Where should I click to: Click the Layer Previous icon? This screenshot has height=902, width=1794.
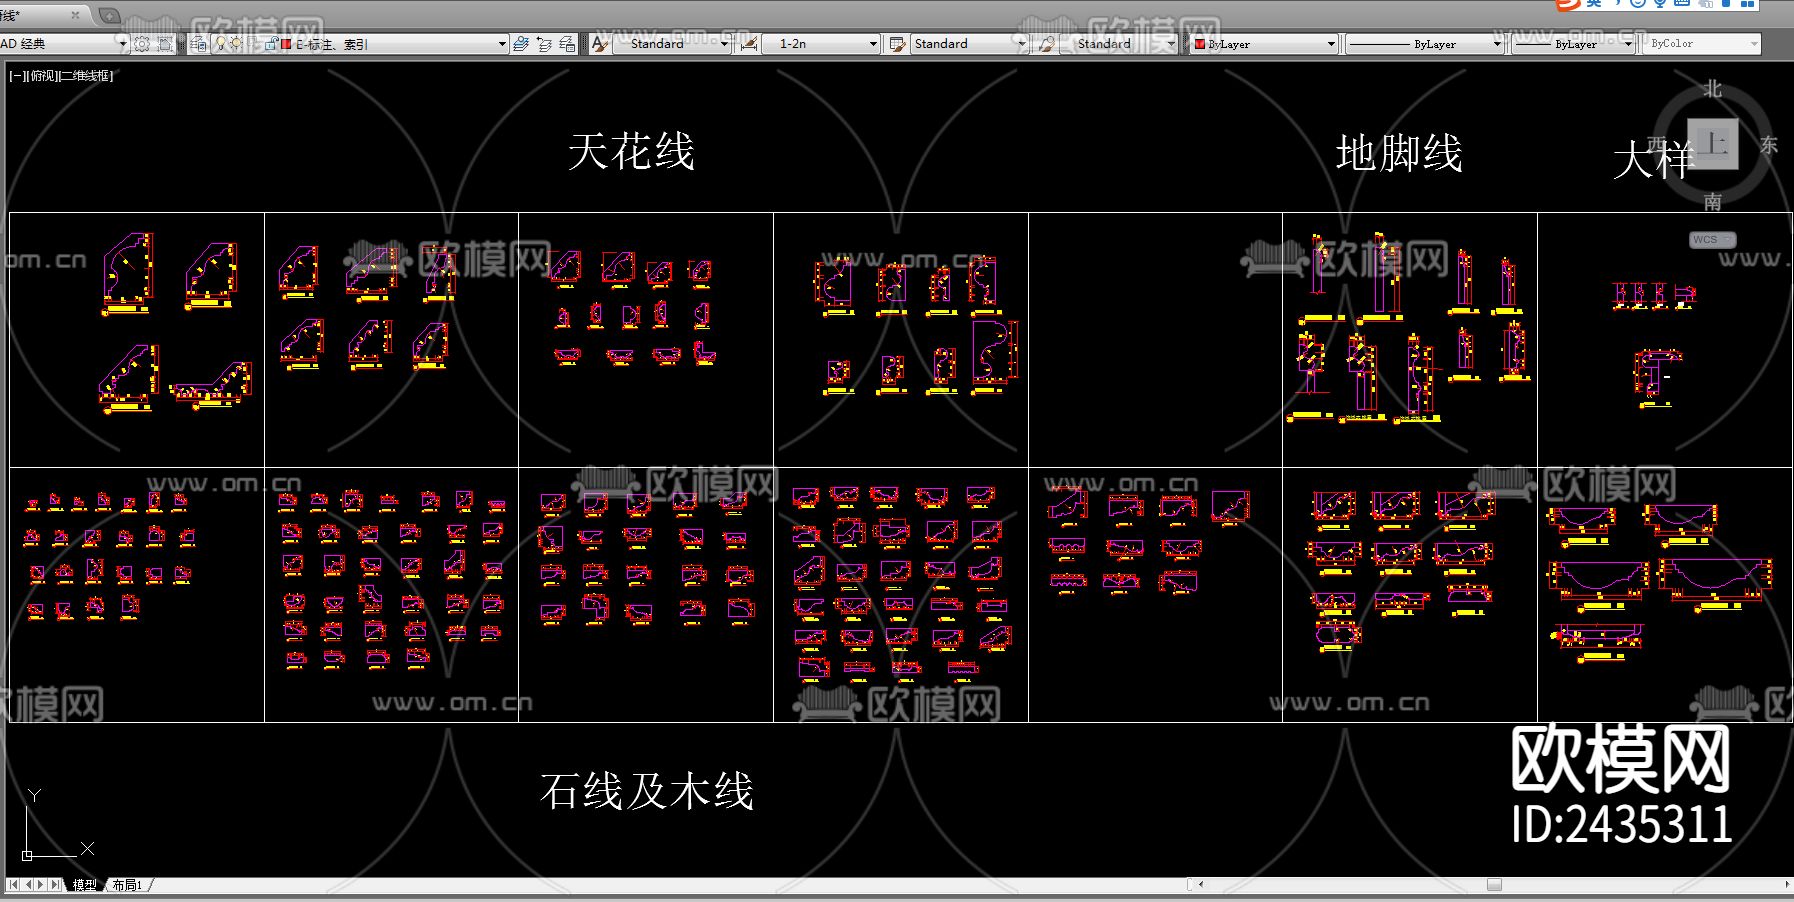tap(544, 44)
